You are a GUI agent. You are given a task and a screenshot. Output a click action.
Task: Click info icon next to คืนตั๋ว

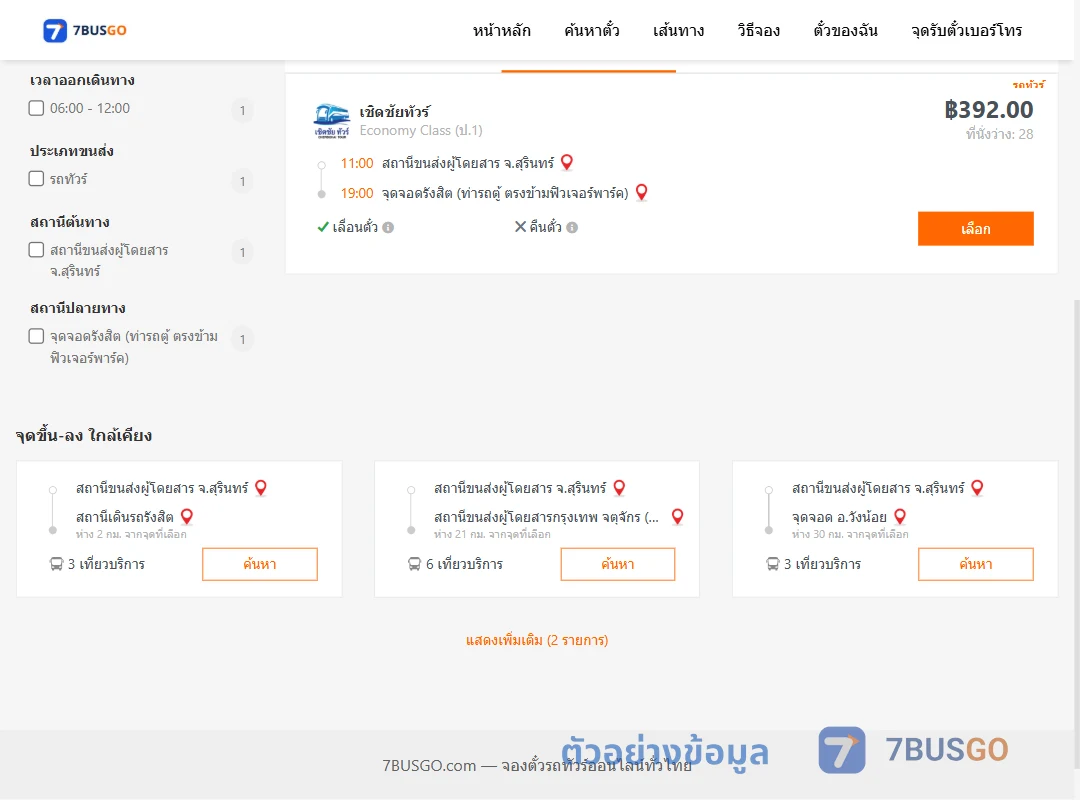tap(572, 227)
